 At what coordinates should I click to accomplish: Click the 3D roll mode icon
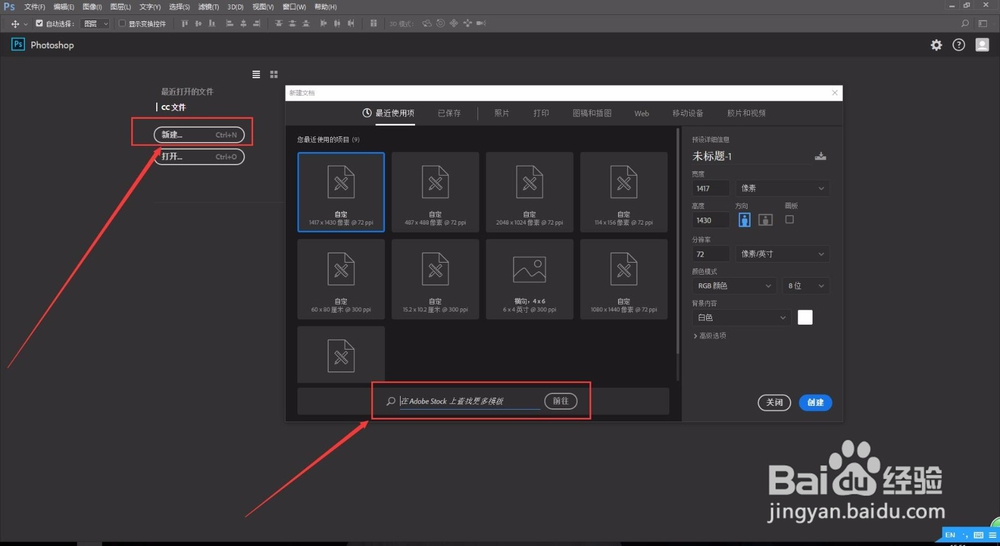pyautogui.click(x=441, y=24)
